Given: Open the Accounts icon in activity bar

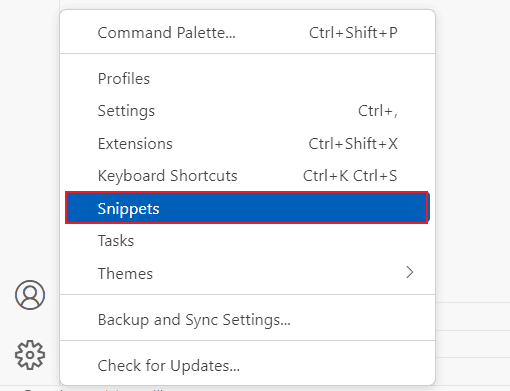Looking at the screenshot, I should [x=30, y=295].
